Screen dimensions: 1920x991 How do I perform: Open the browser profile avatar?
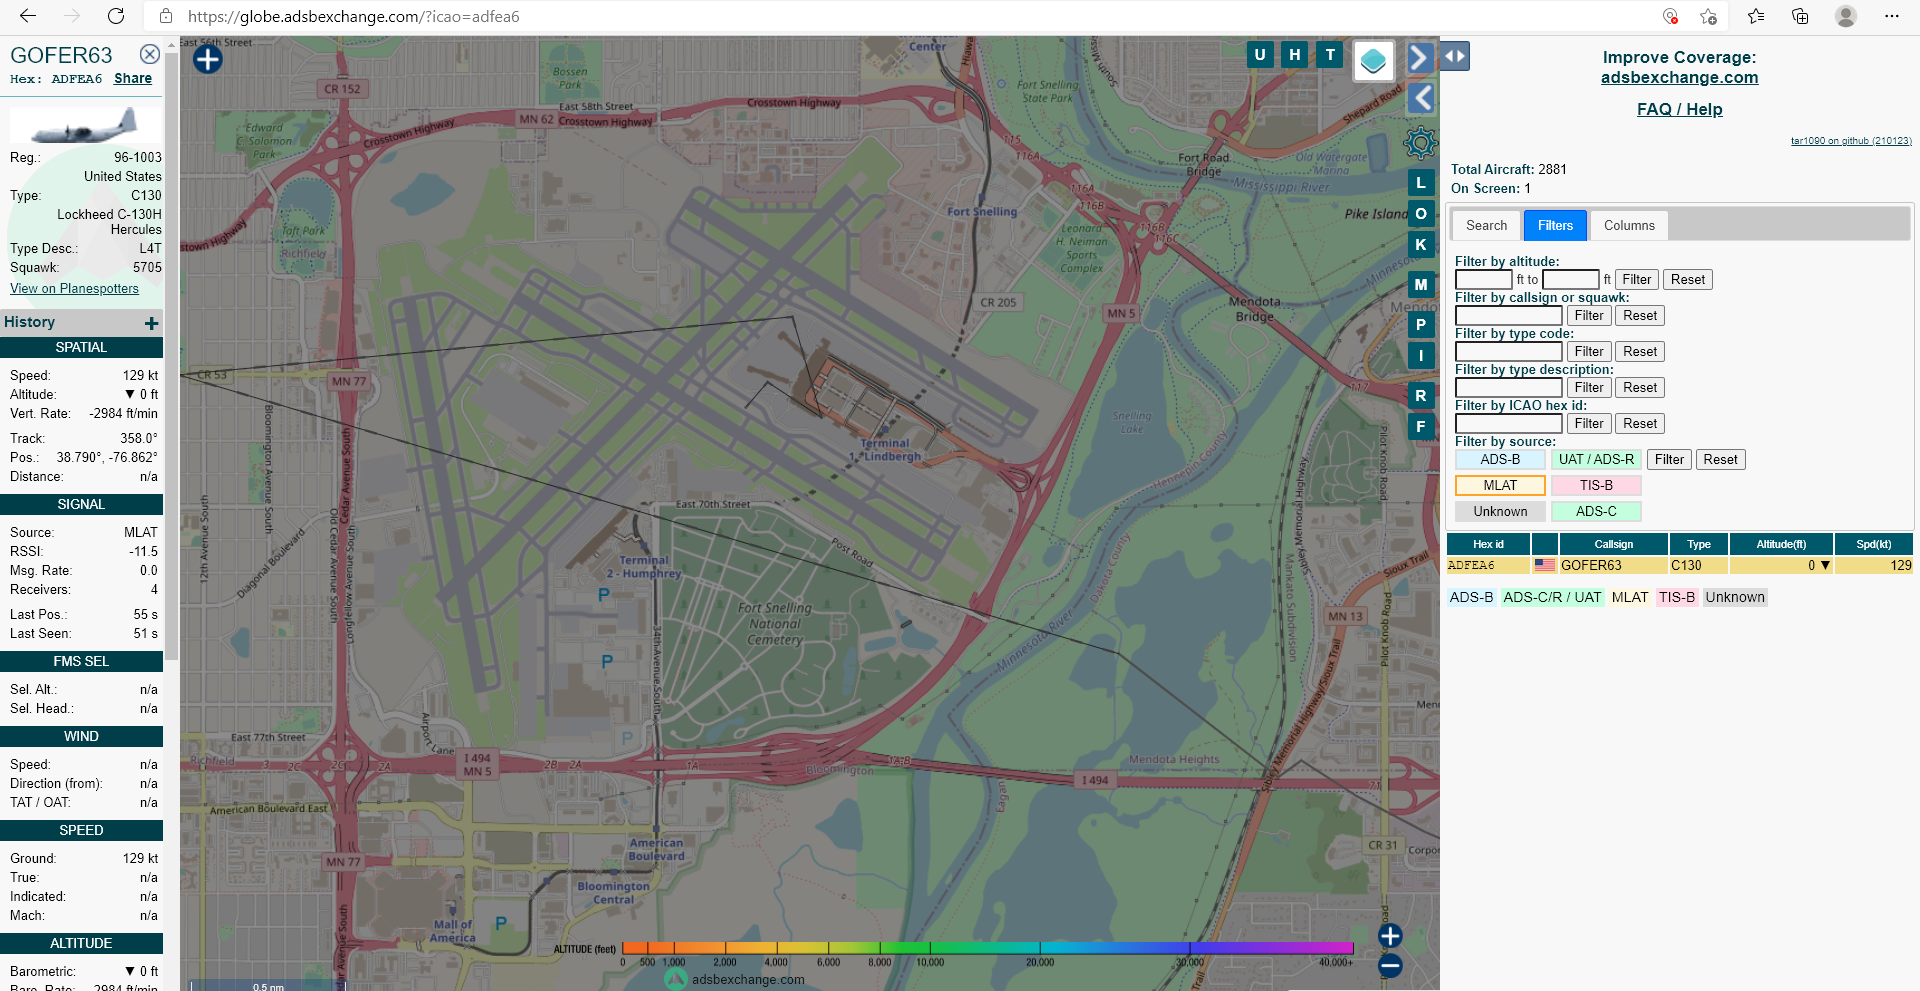(1846, 16)
